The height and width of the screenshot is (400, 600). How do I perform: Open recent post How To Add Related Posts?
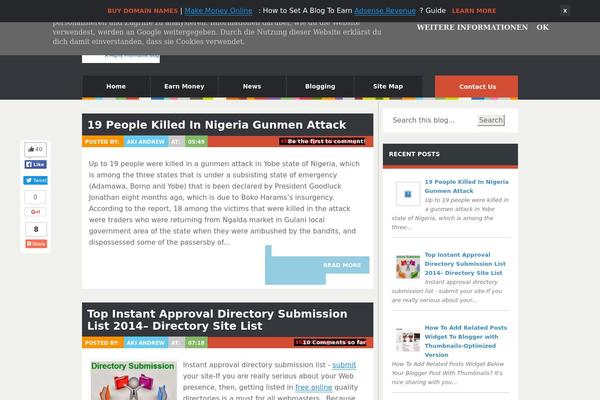click(466, 341)
